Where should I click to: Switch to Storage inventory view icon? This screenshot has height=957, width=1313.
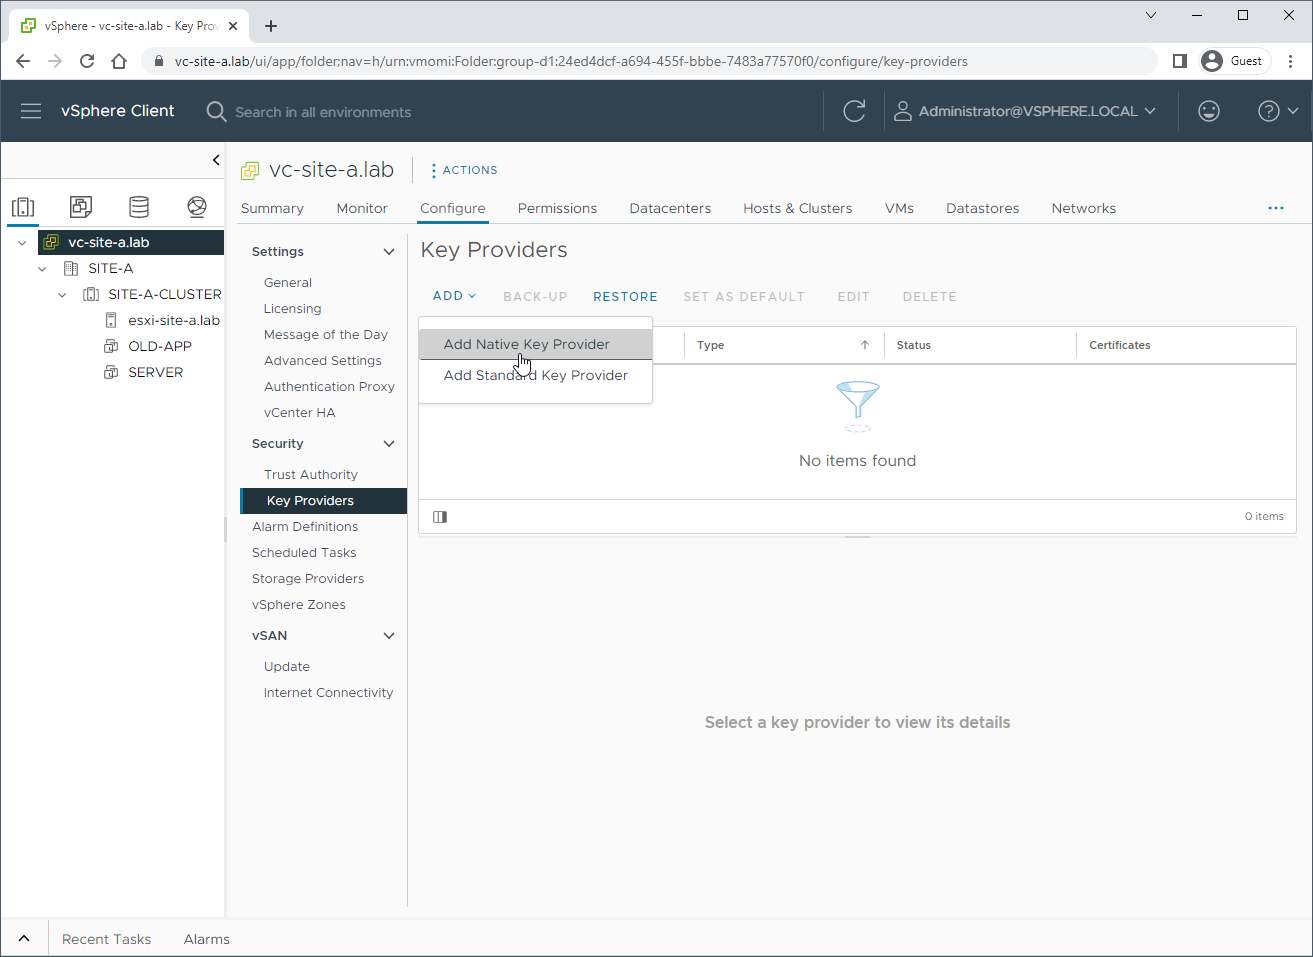coord(139,207)
